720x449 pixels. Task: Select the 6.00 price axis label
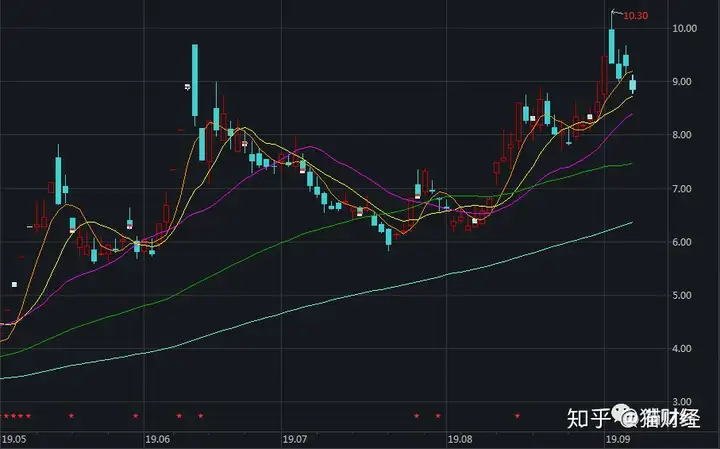coord(682,242)
